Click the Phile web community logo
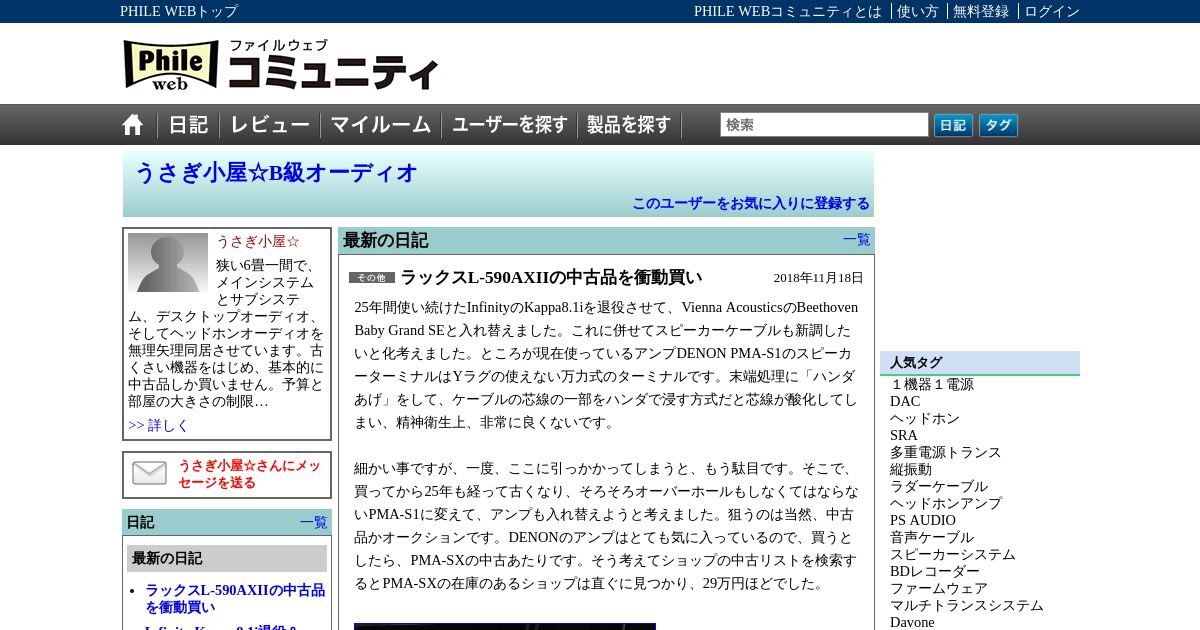This screenshot has width=1200, height=630. coord(281,65)
